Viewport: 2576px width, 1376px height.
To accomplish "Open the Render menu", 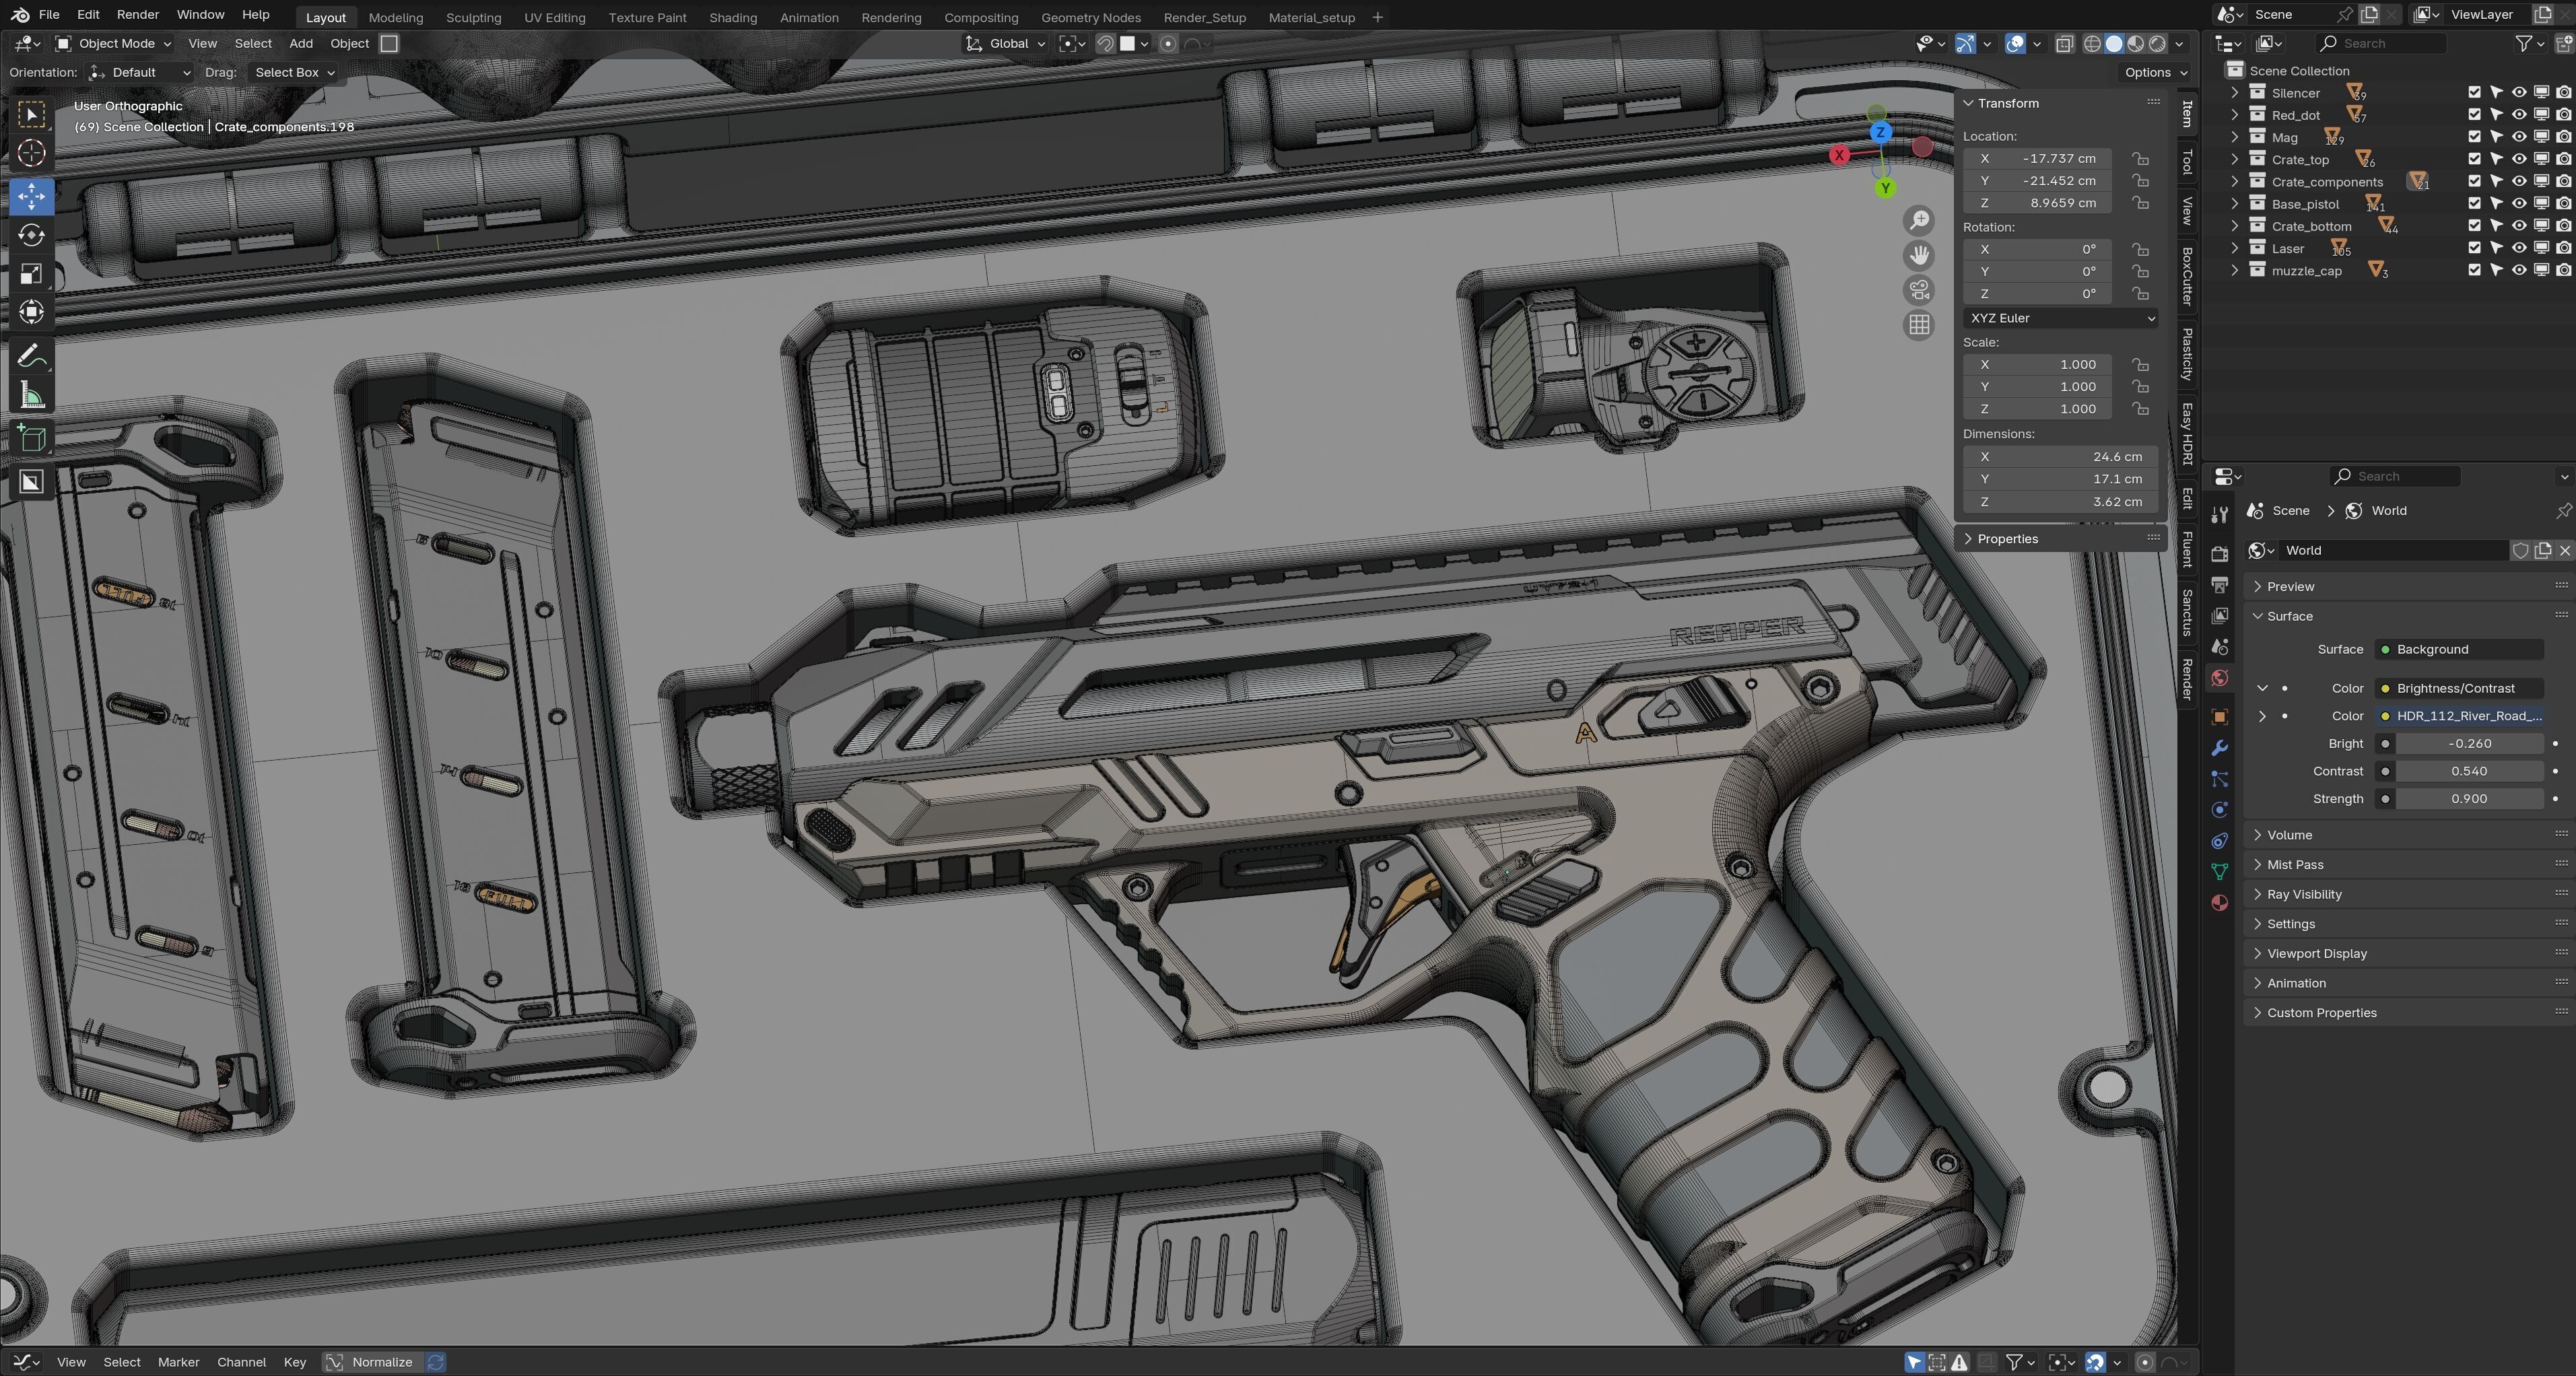I will [137, 15].
